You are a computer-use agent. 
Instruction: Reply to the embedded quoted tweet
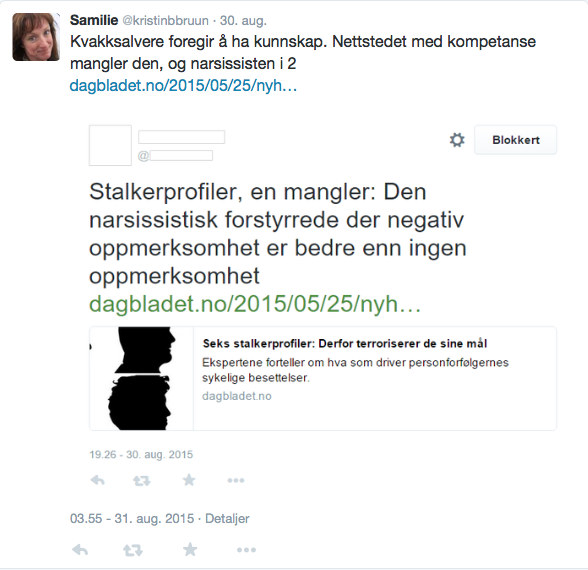tap(98, 480)
